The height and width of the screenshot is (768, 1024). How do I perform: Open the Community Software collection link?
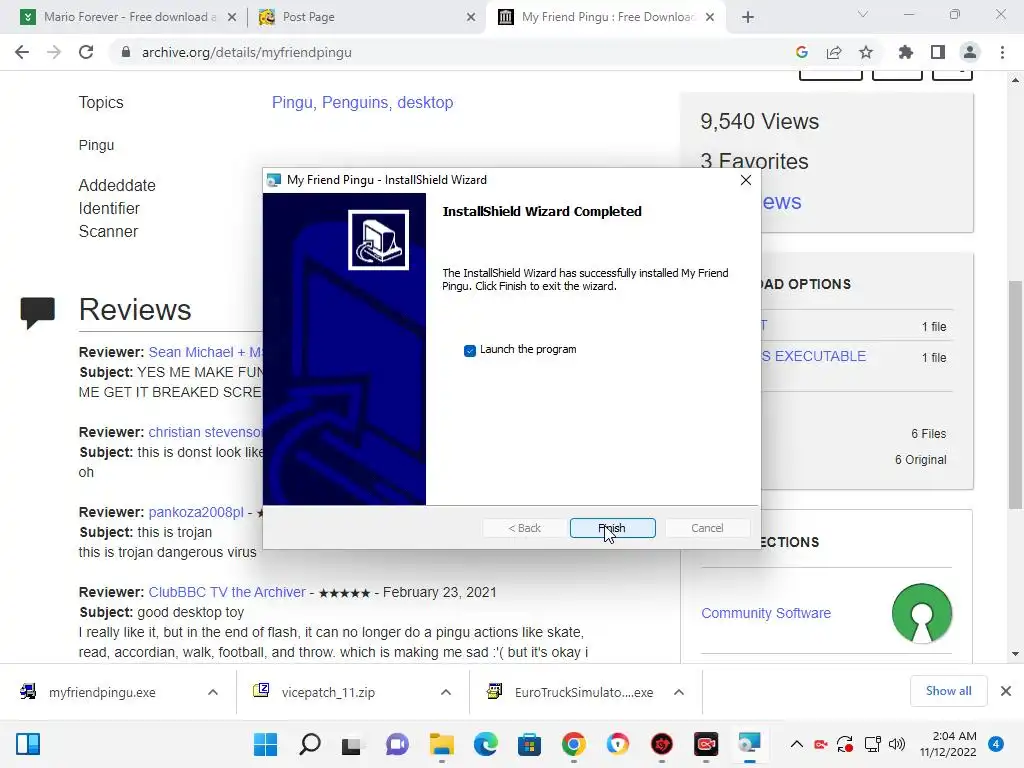tap(766, 613)
